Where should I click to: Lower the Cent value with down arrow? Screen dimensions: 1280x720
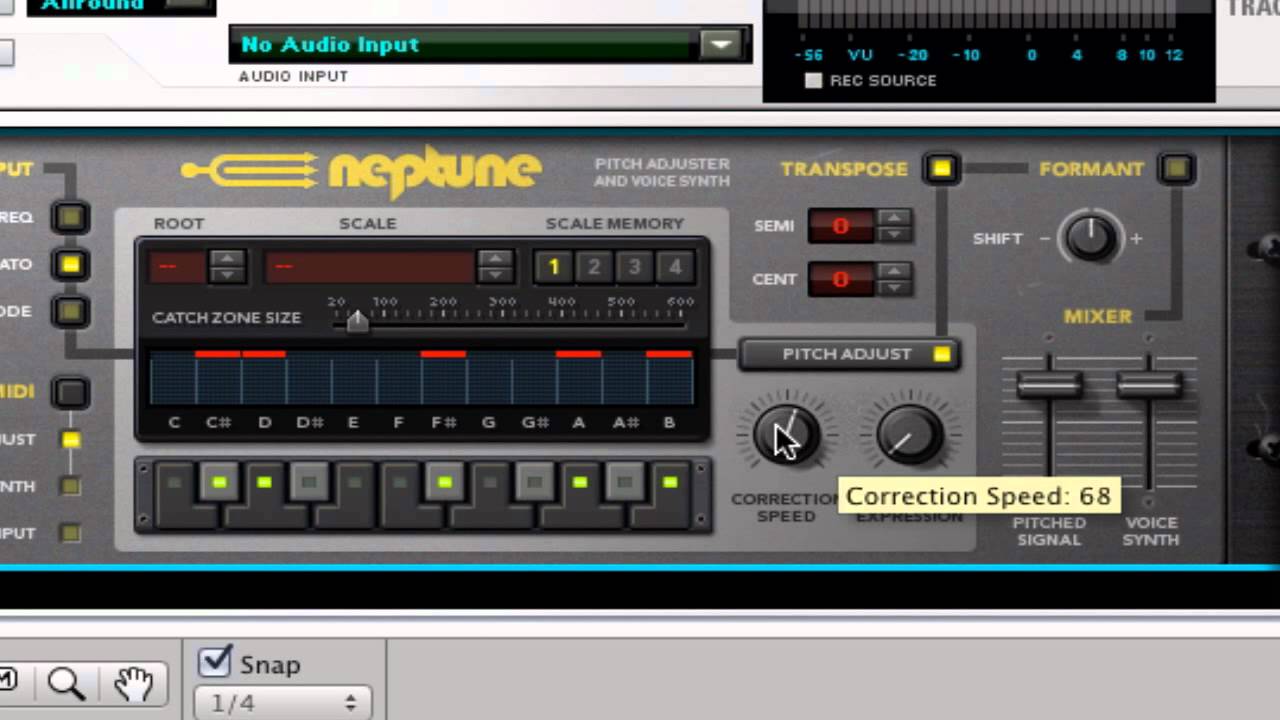click(x=895, y=287)
